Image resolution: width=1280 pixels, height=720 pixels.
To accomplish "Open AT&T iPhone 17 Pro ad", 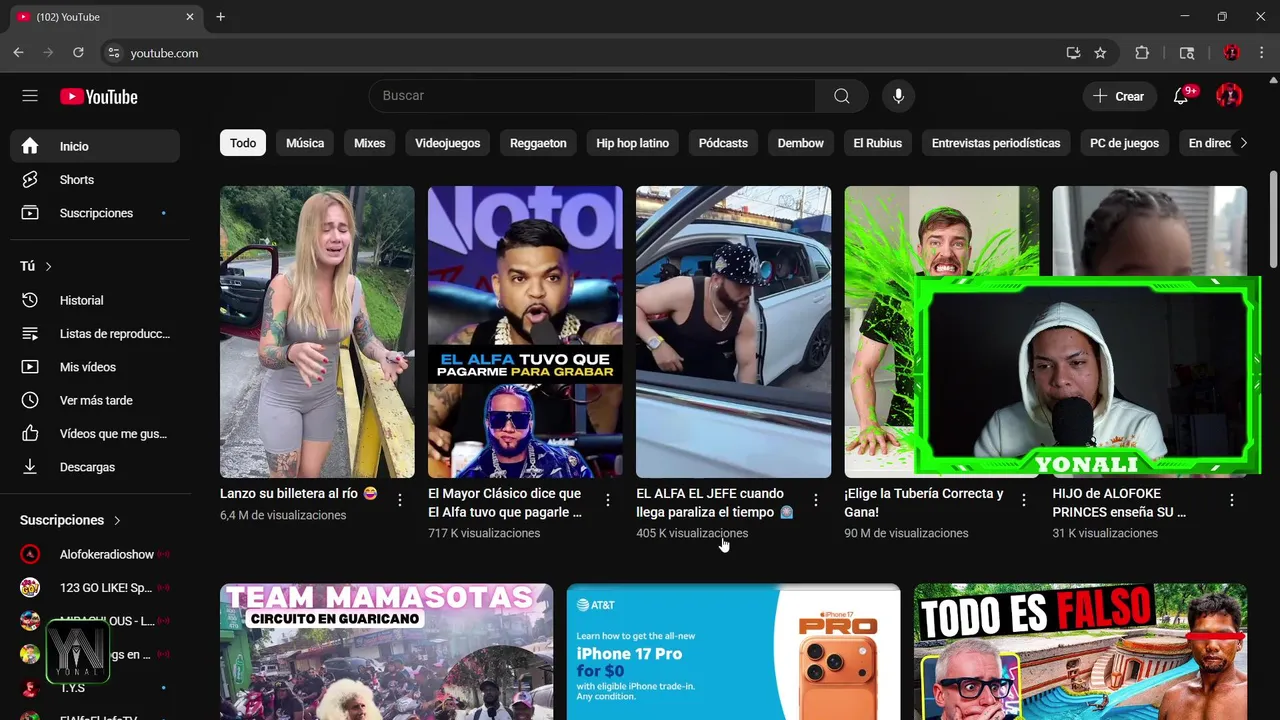I will 733,652.
